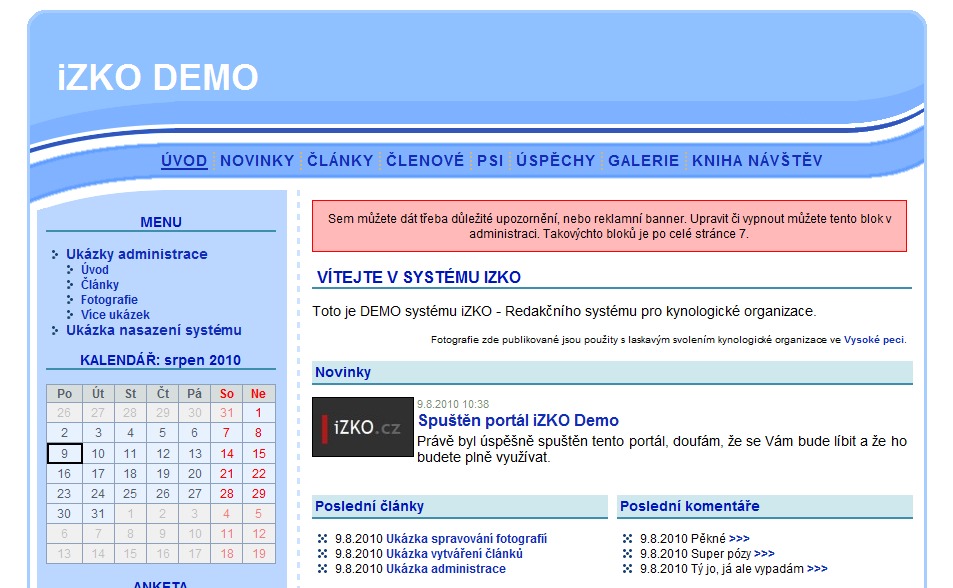The height and width of the screenshot is (588, 953).
Task: Click the sidebar MENU heading
Action: [x=160, y=222]
